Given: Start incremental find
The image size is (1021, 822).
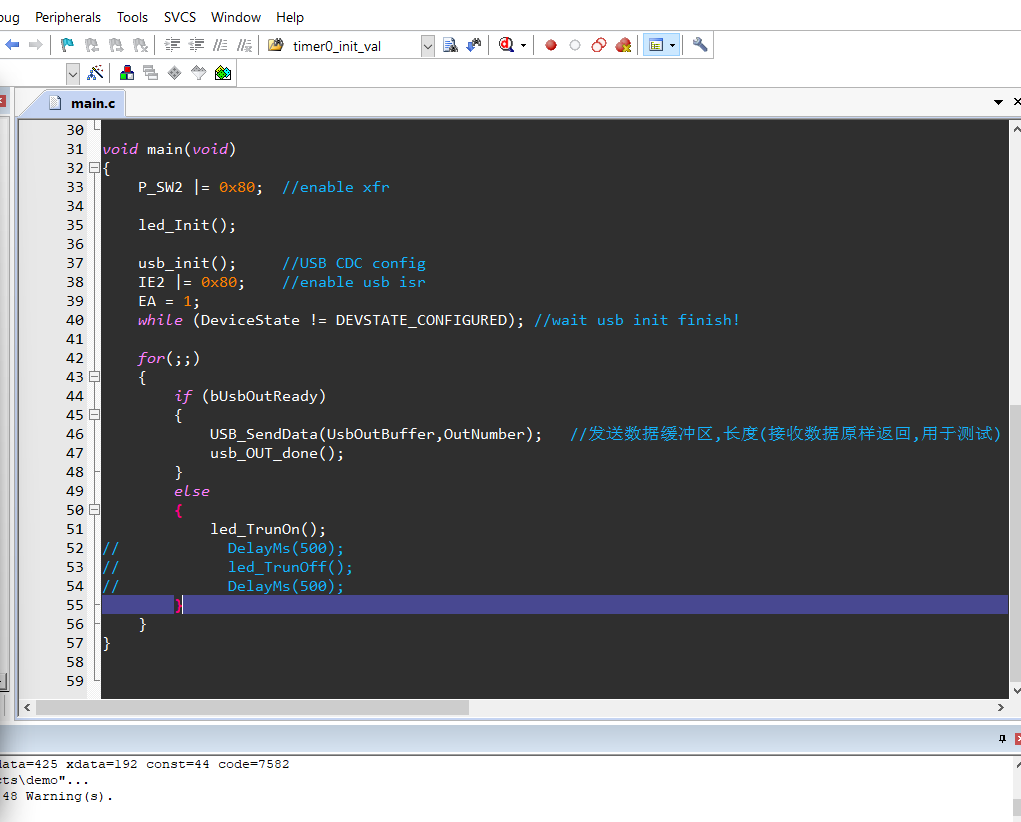Looking at the screenshot, I should [474, 45].
